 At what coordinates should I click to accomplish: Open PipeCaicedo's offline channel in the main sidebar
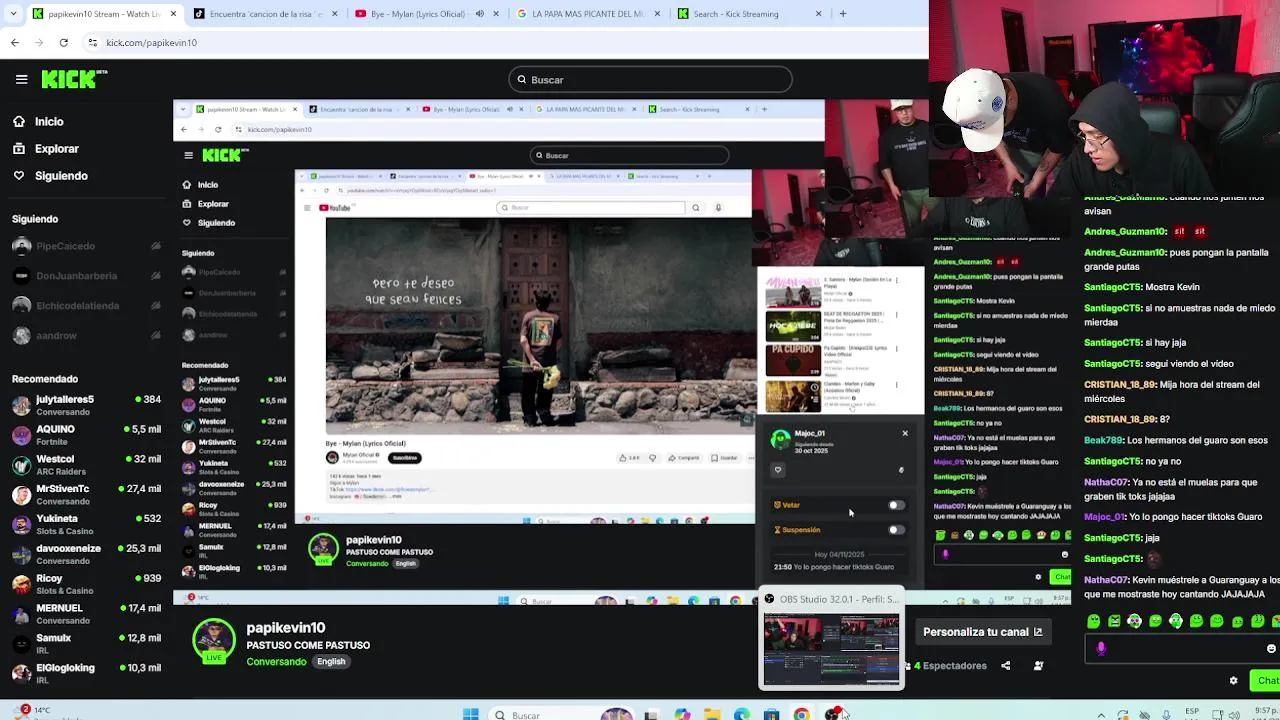(85, 246)
